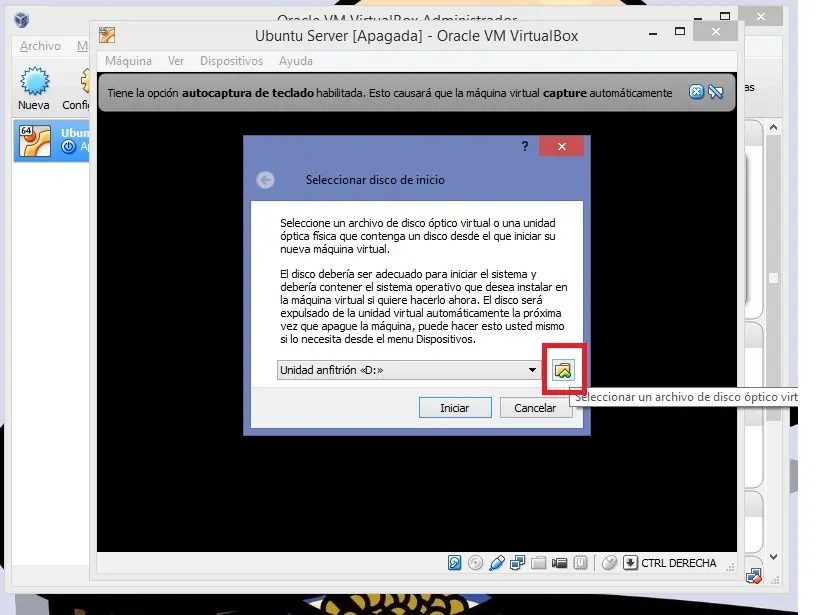The height and width of the screenshot is (615, 816).
Task: Click the Administrador scrollbar down arrow
Action: [x=773, y=557]
